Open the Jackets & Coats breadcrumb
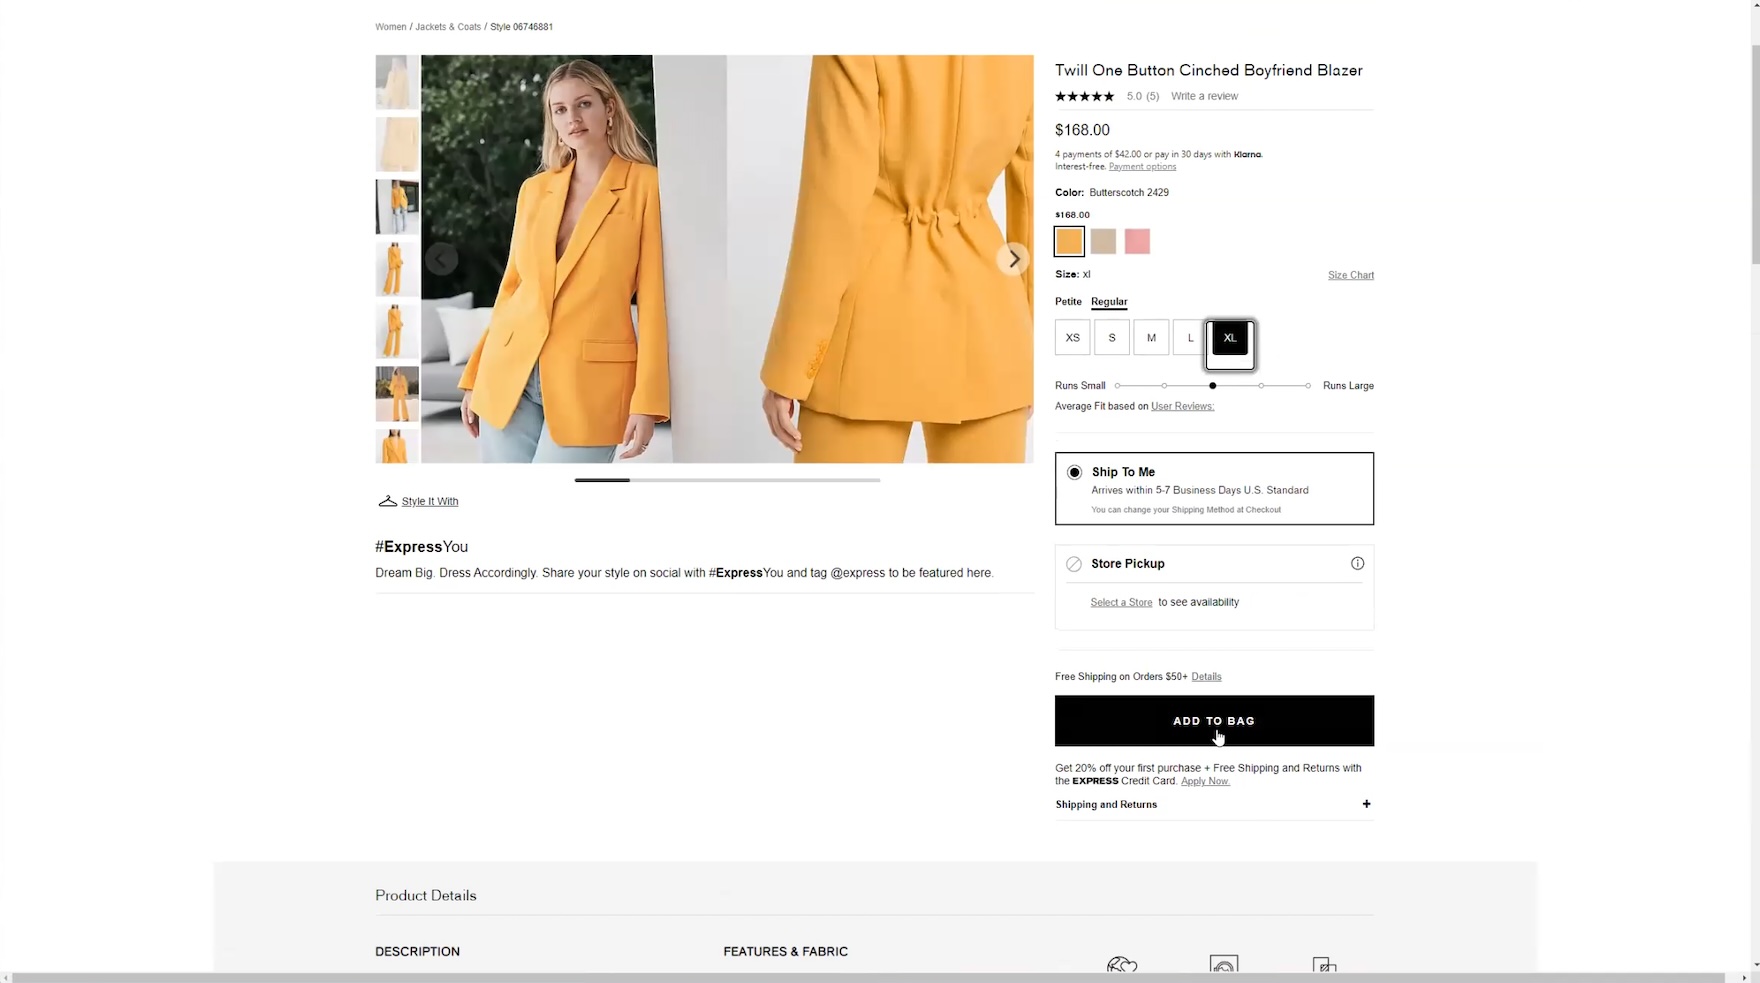The image size is (1760, 983). click(x=448, y=27)
